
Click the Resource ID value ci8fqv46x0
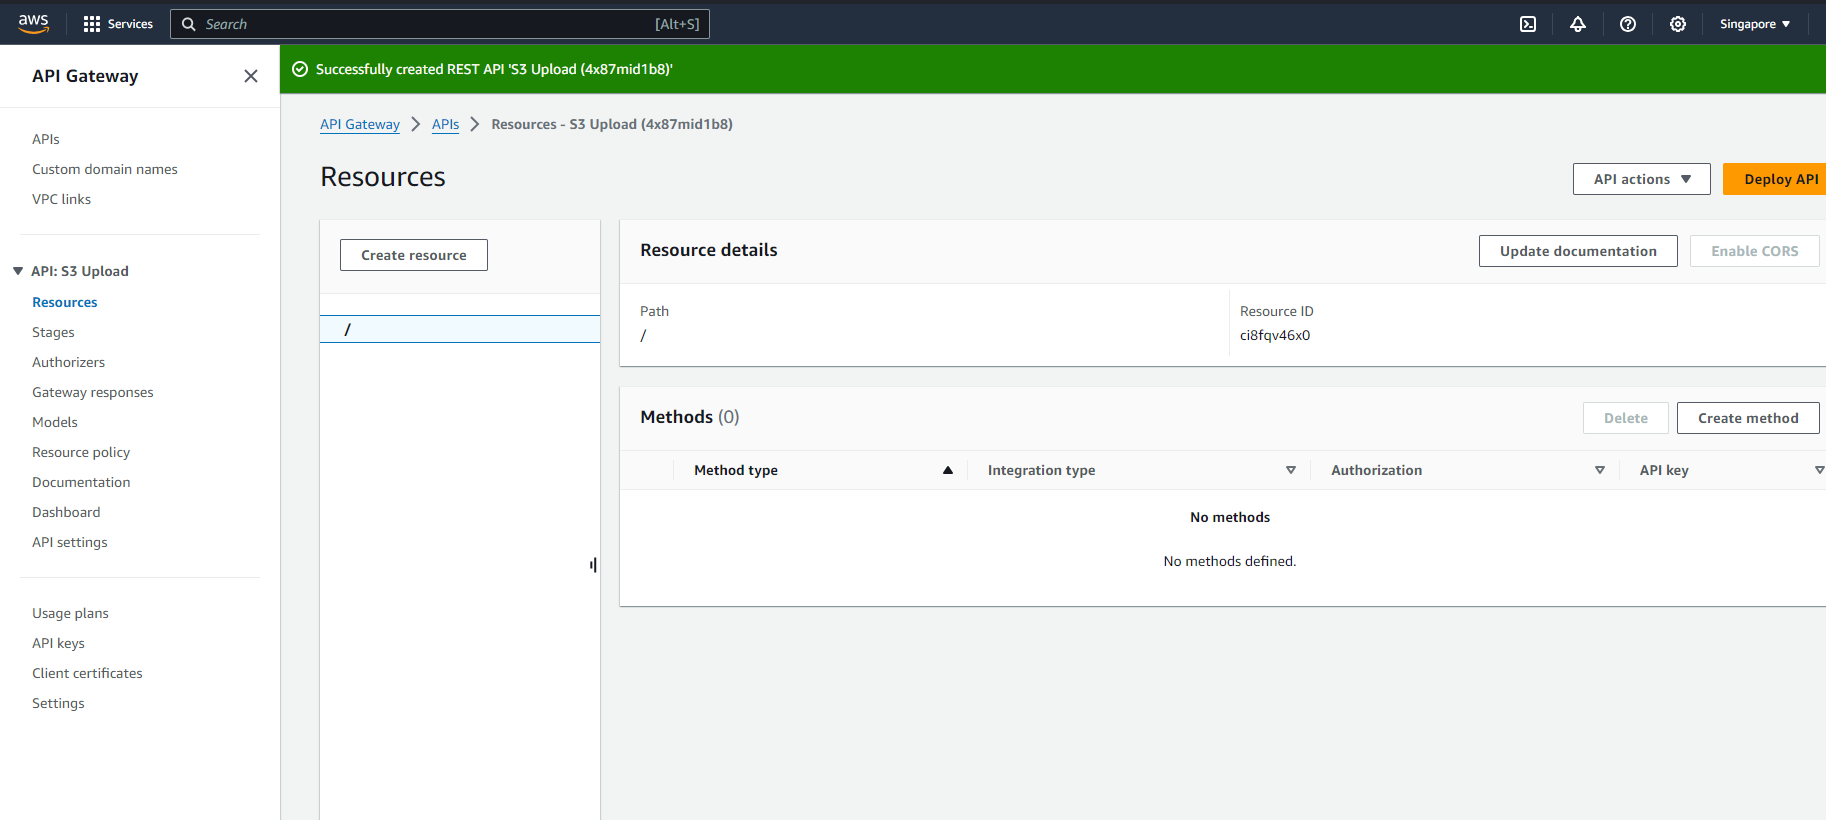[x=1275, y=335]
